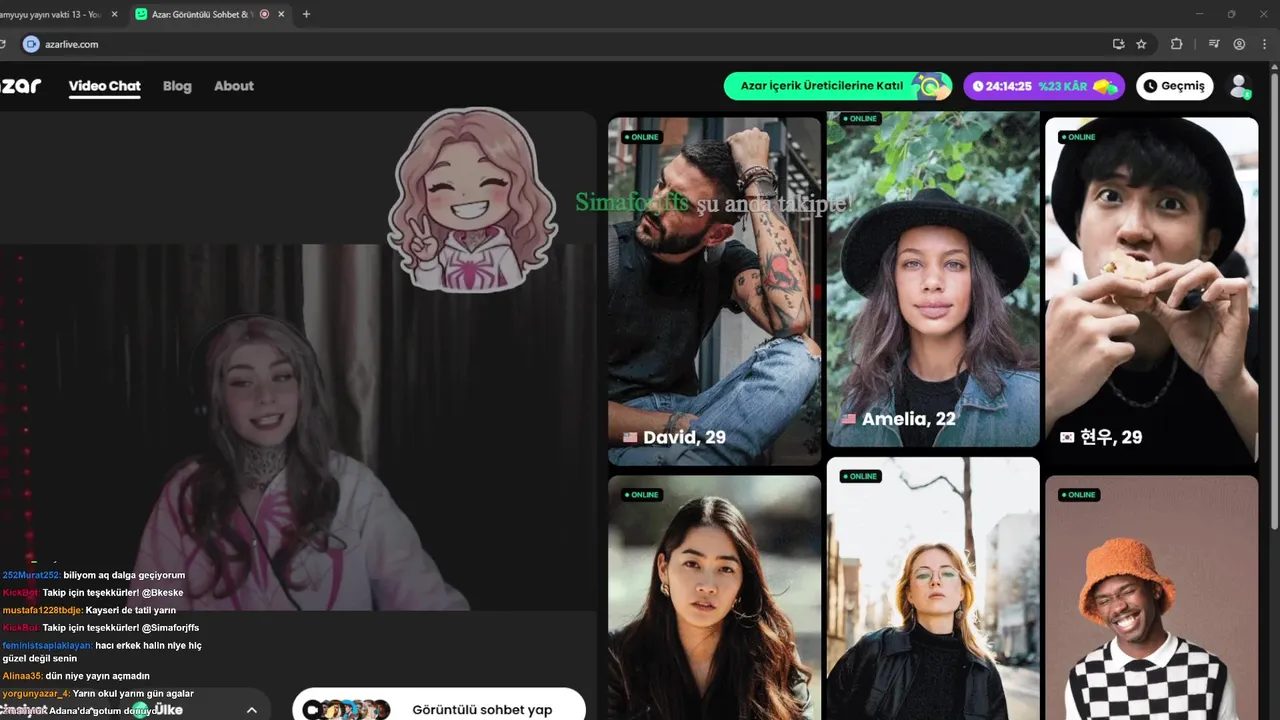
Task: Click the US flag next to David
Action: coord(630,438)
